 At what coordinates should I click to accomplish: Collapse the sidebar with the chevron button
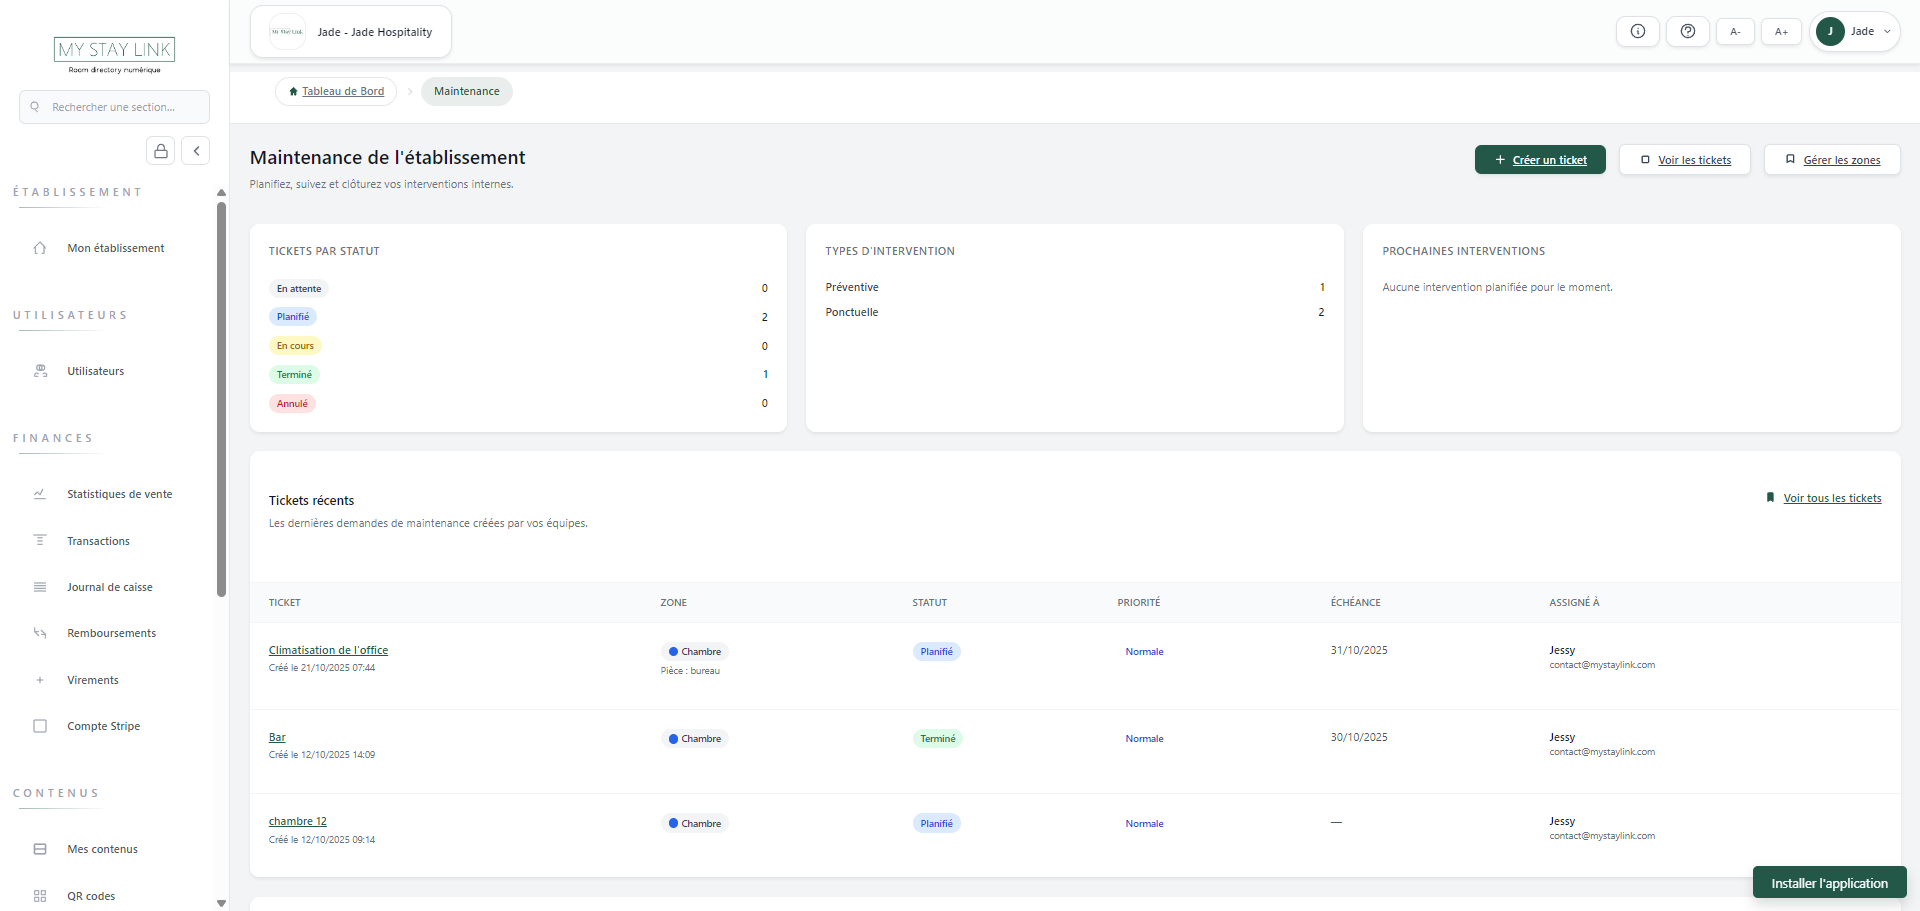(196, 150)
